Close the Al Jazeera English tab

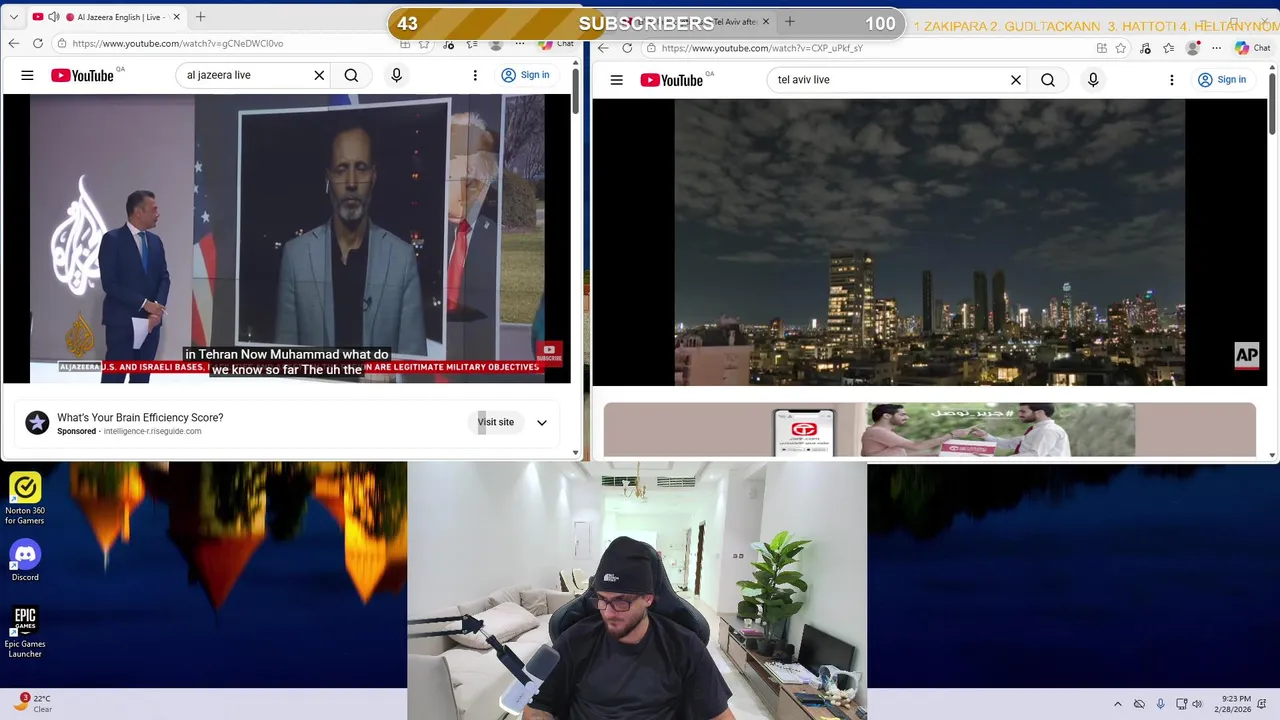coord(176,17)
